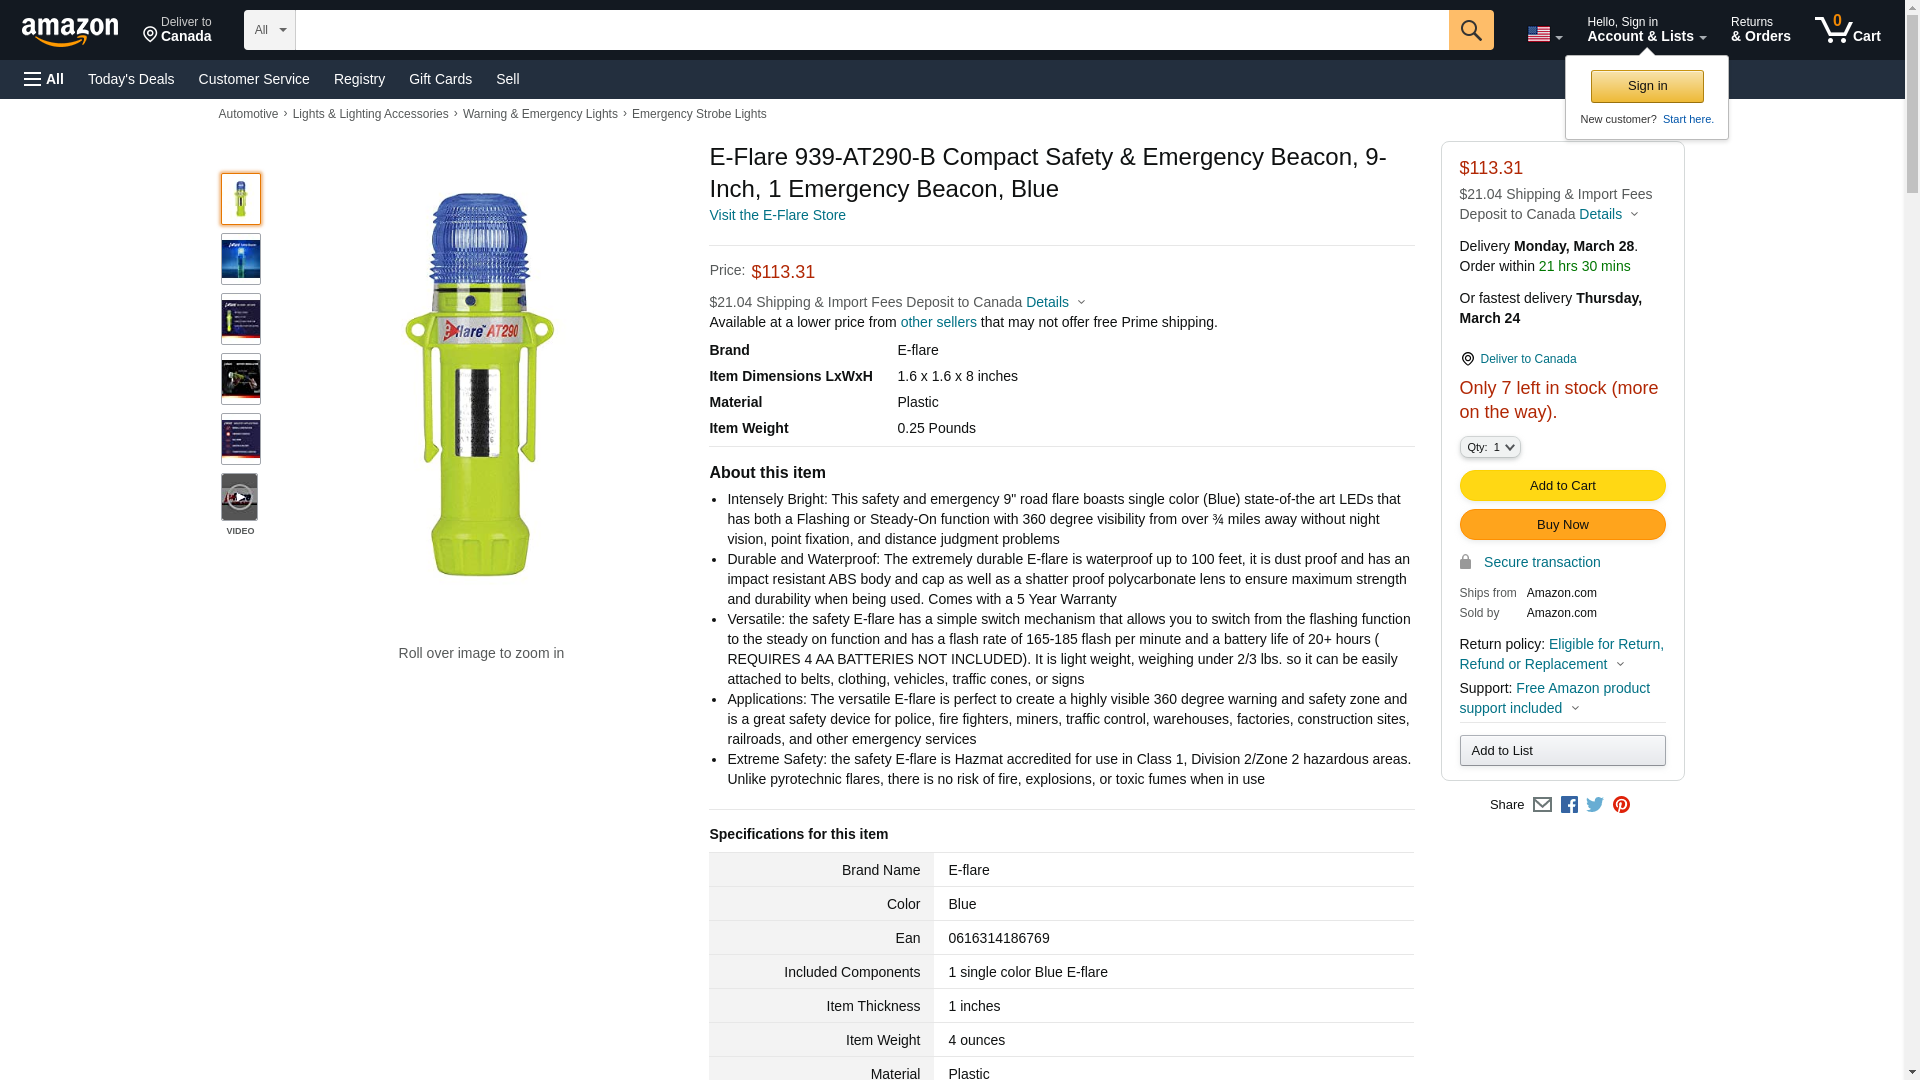1920x1080 pixels.
Task: Share via email envelope icon
Action: tap(1542, 805)
